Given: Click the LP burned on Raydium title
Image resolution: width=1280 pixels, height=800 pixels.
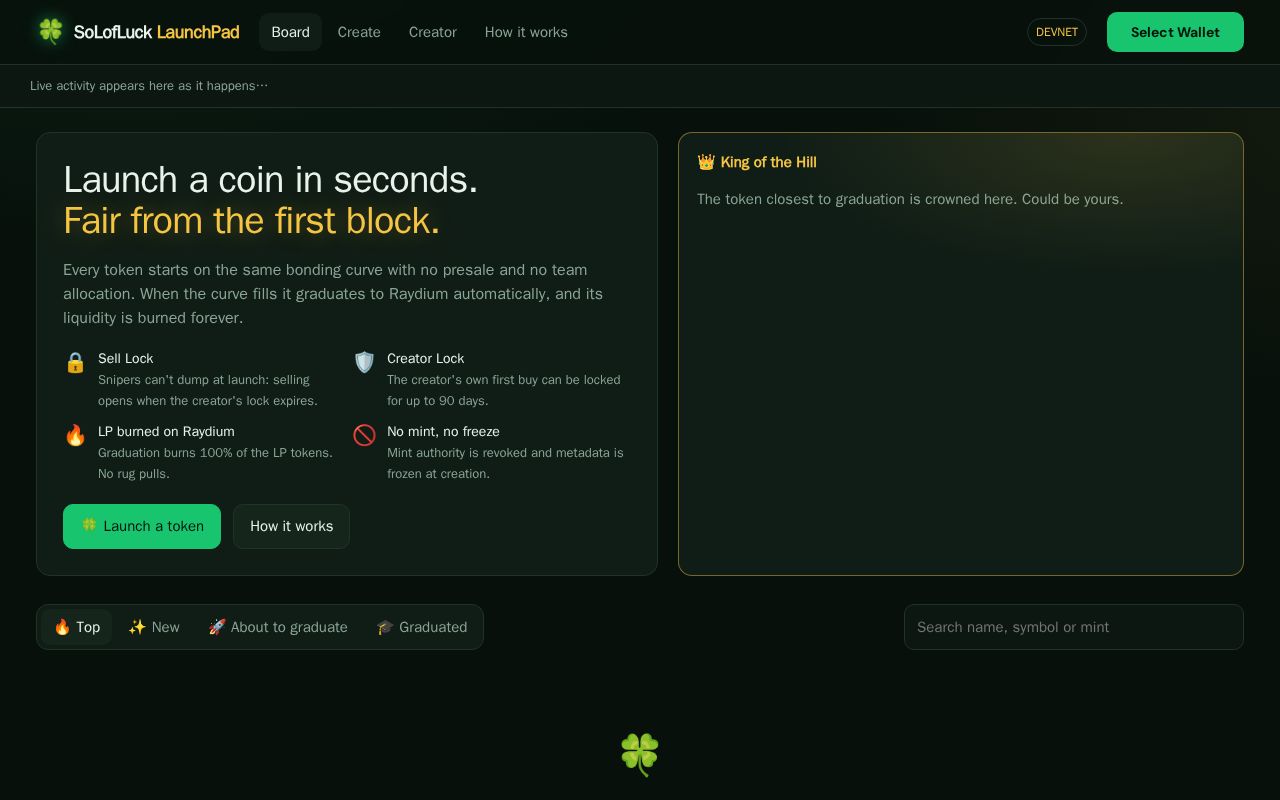Looking at the screenshot, I should [x=166, y=431].
